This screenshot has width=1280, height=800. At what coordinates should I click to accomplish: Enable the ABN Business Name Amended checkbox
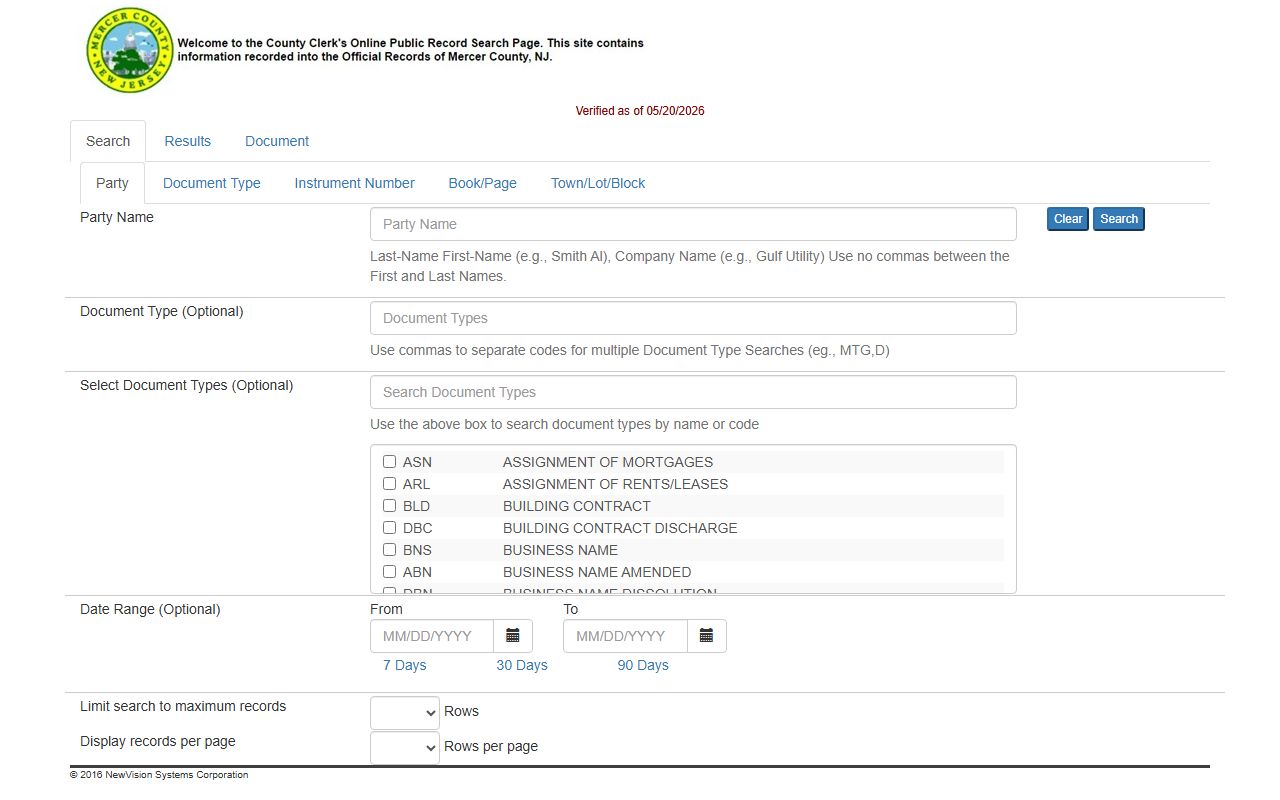point(389,572)
